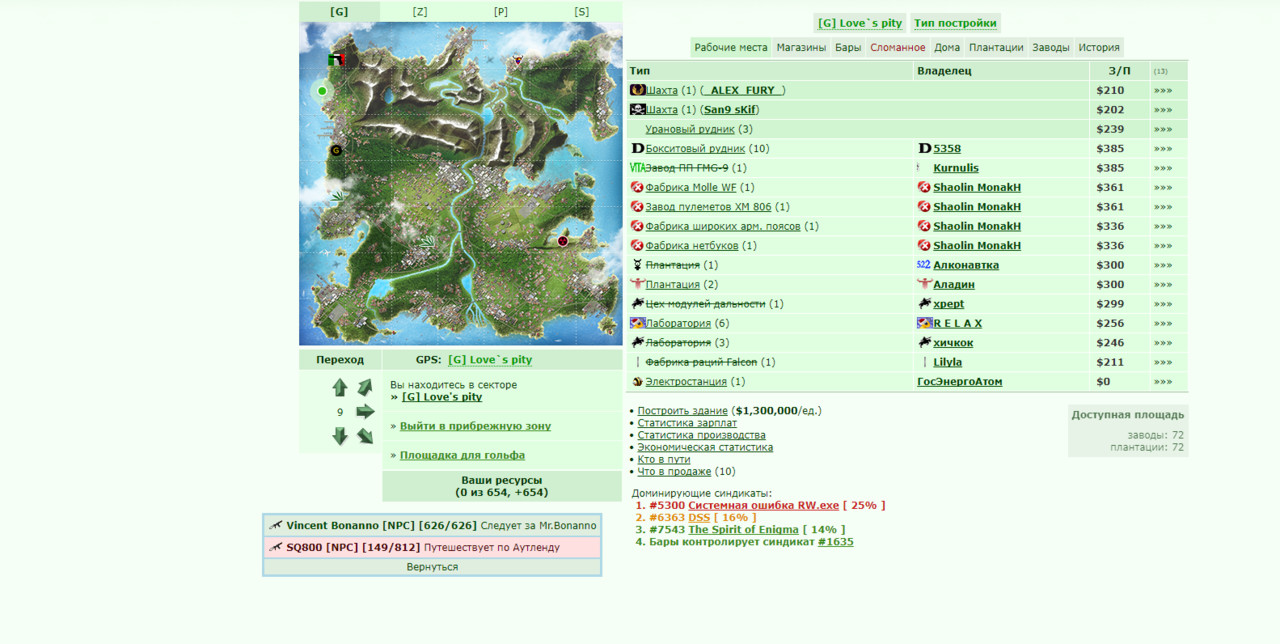Expand the $210 Шахта row with »»»
Image resolution: width=1280 pixels, height=644 pixels.
click(1163, 90)
